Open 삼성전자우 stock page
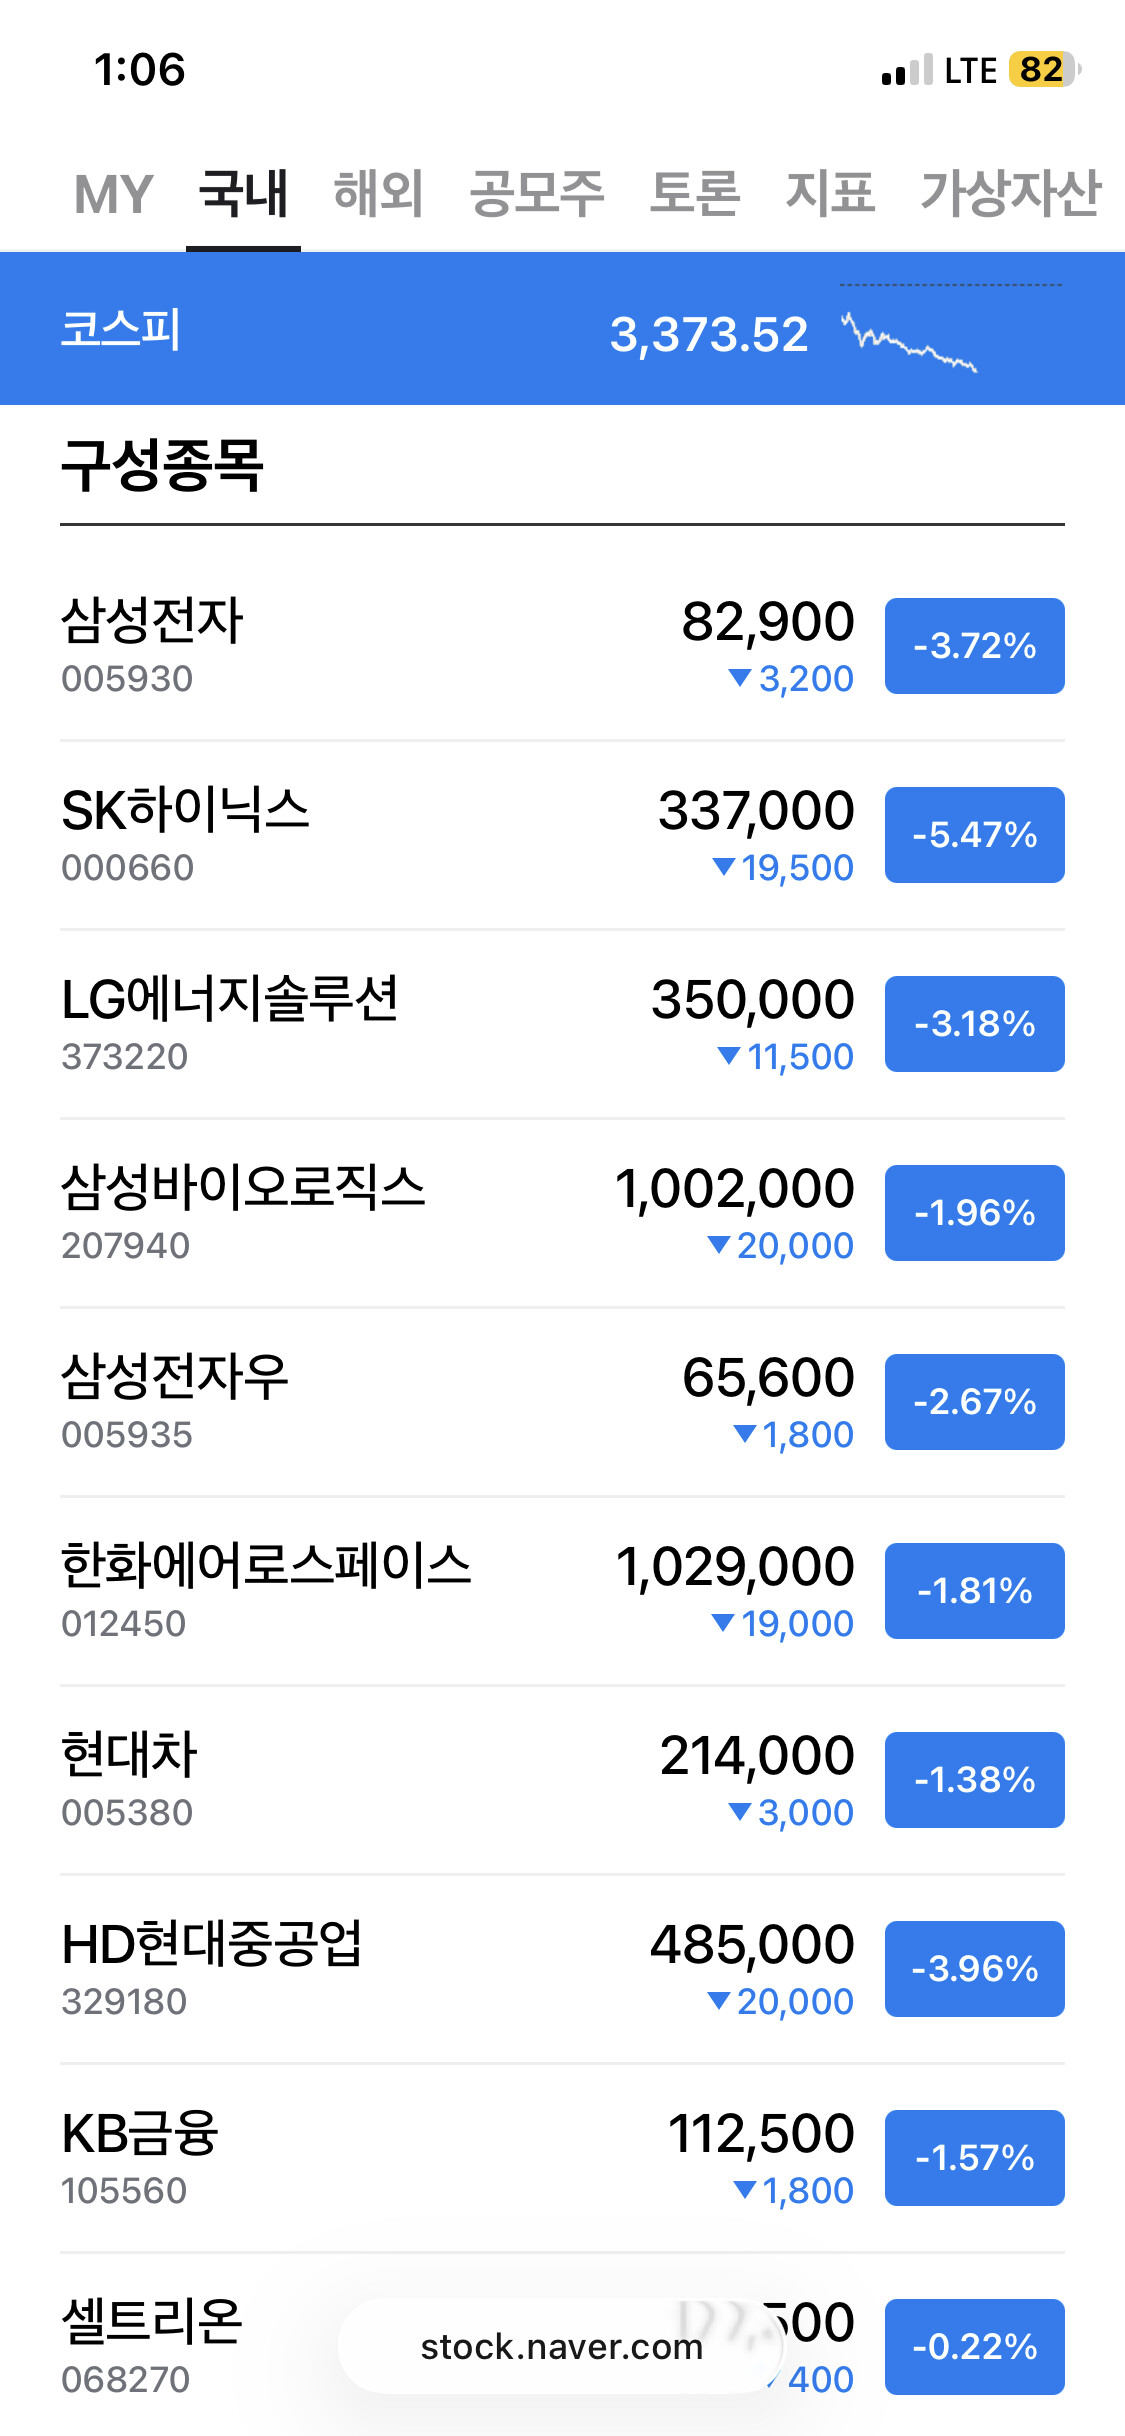Image resolution: width=1125 pixels, height=2436 pixels. pos(175,1377)
